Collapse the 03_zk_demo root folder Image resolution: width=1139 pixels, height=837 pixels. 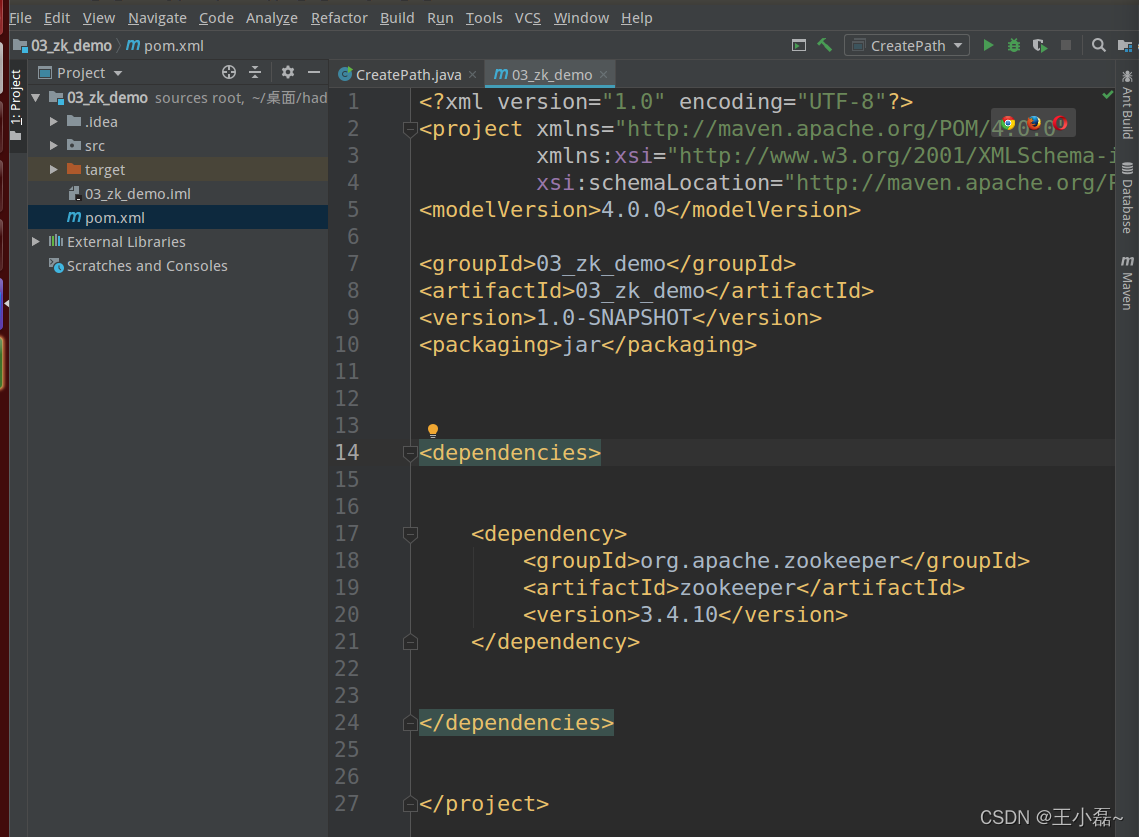point(36,97)
